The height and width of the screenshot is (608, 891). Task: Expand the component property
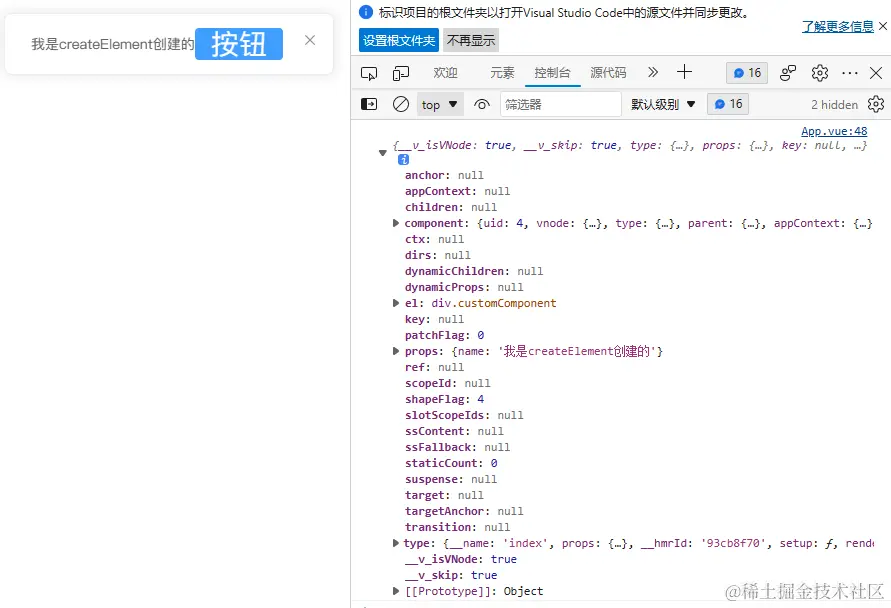396,223
